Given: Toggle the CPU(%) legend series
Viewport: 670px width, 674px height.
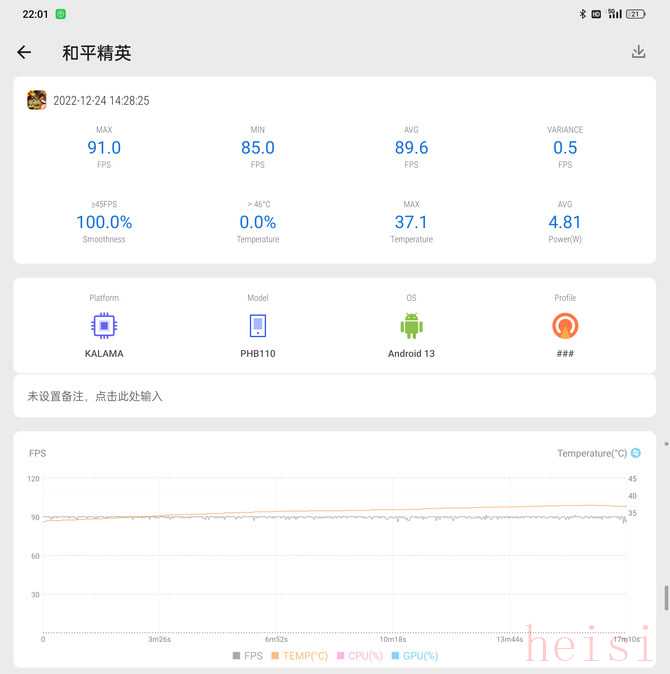Looking at the screenshot, I should pos(360,656).
